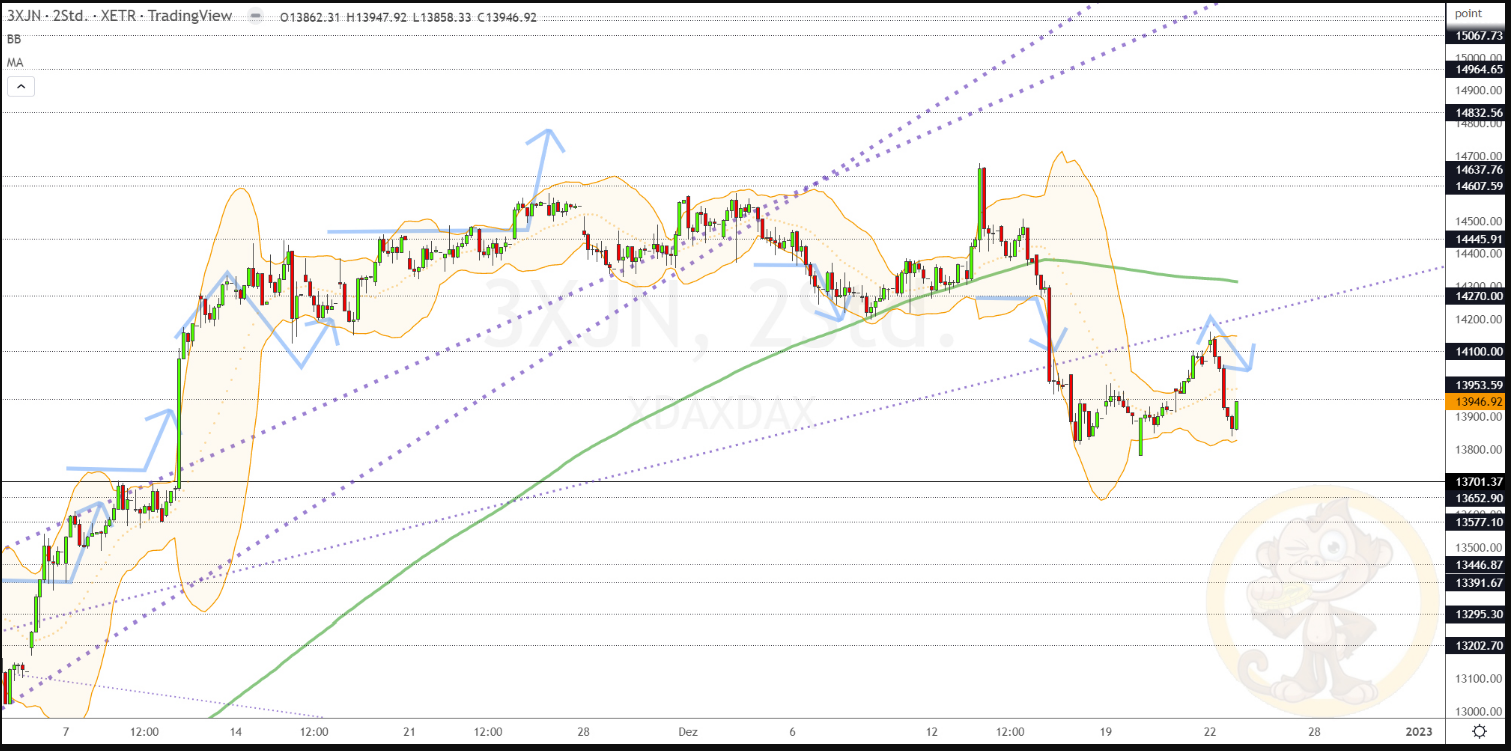Select the MA indicator label

click(15, 62)
